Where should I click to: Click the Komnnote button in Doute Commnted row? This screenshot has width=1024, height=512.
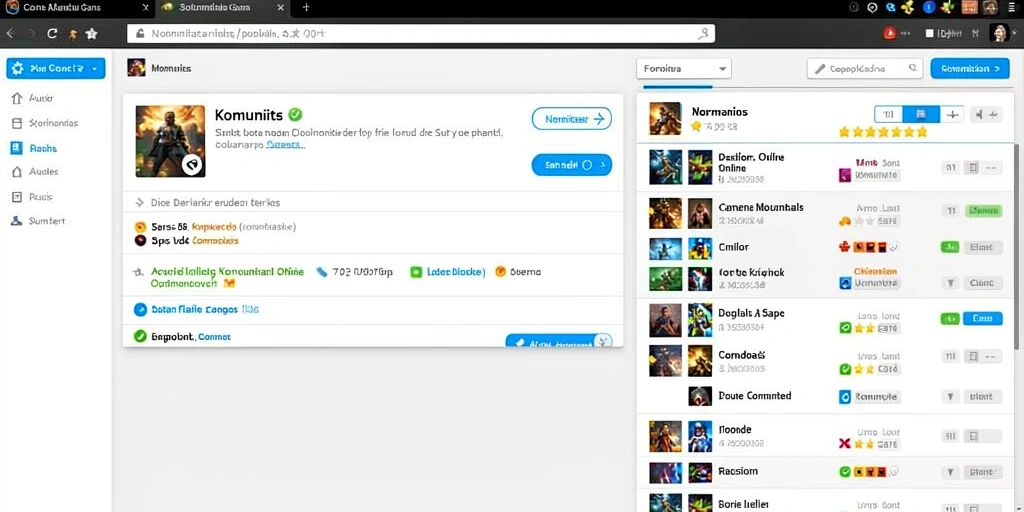pyautogui.click(x=876, y=396)
